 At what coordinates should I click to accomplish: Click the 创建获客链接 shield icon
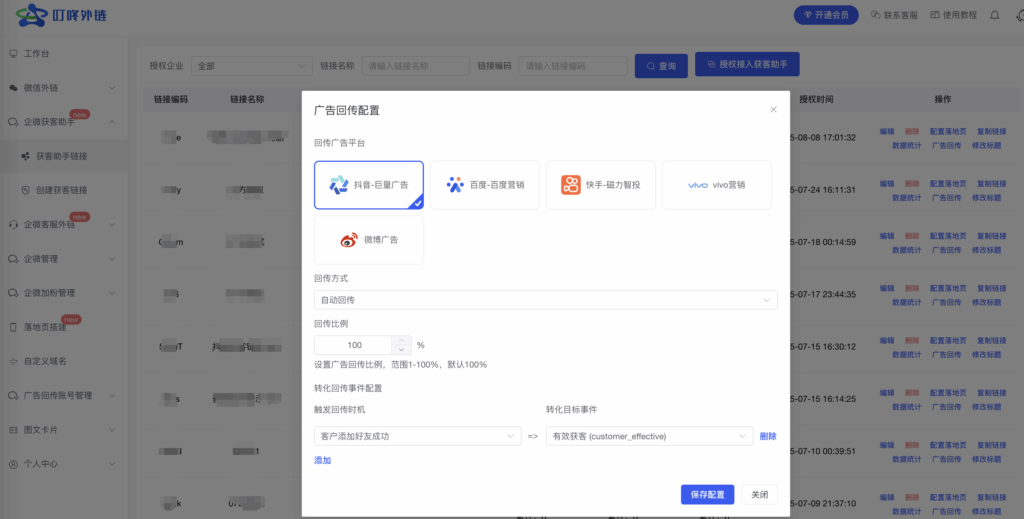tap(25, 190)
